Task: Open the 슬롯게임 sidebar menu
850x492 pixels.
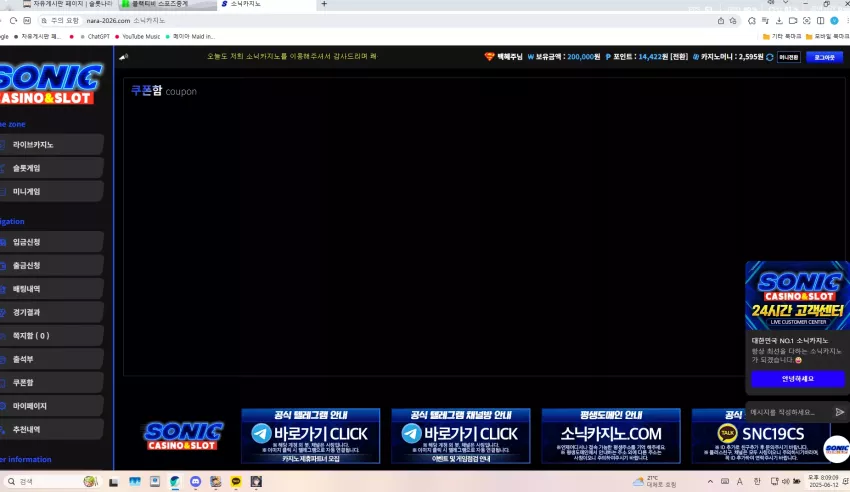Action: [x=51, y=168]
